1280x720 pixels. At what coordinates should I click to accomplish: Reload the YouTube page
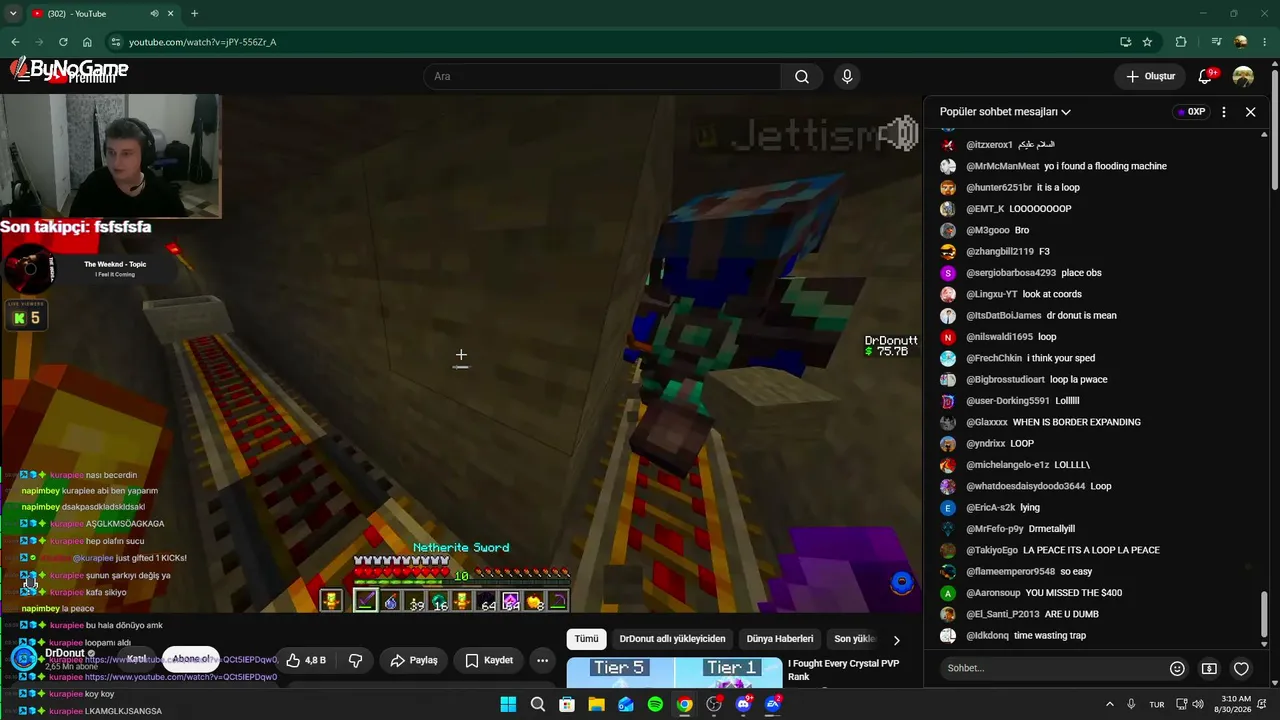pos(63,42)
